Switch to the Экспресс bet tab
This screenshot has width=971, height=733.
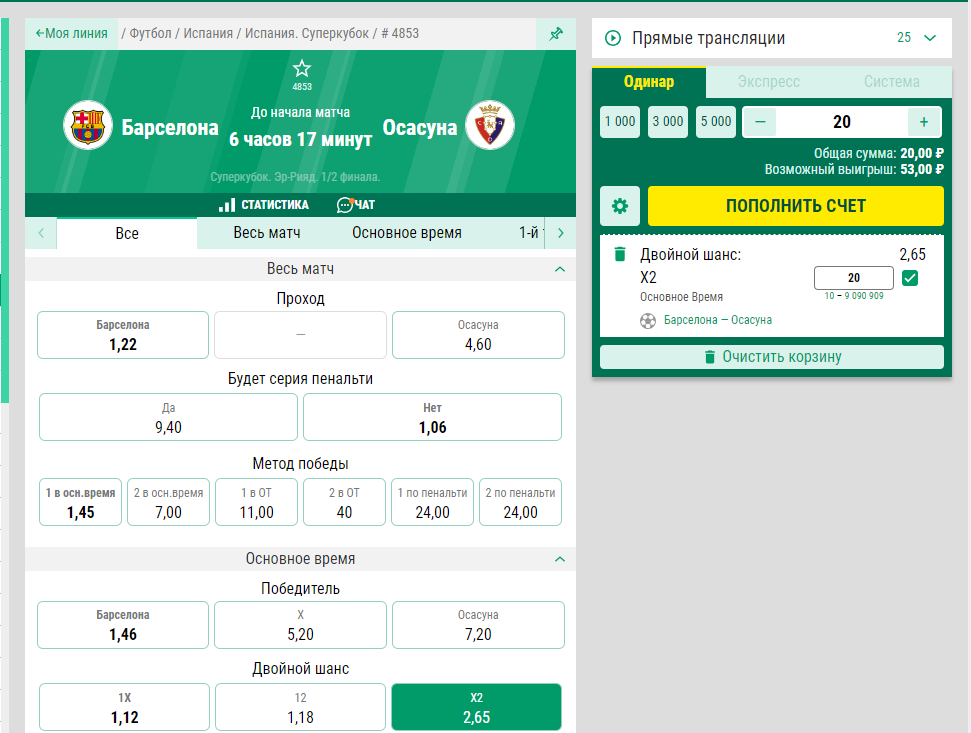click(769, 82)
